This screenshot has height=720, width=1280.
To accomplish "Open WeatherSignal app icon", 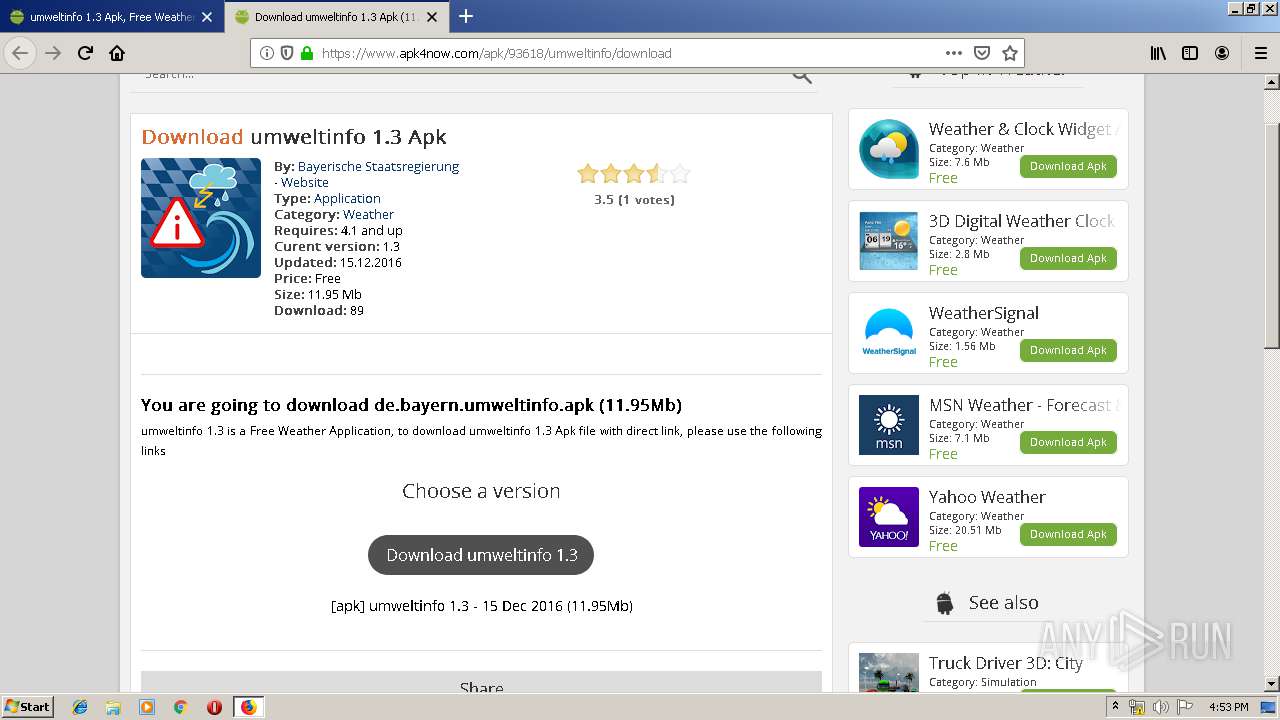I will [x=889, y=333].
